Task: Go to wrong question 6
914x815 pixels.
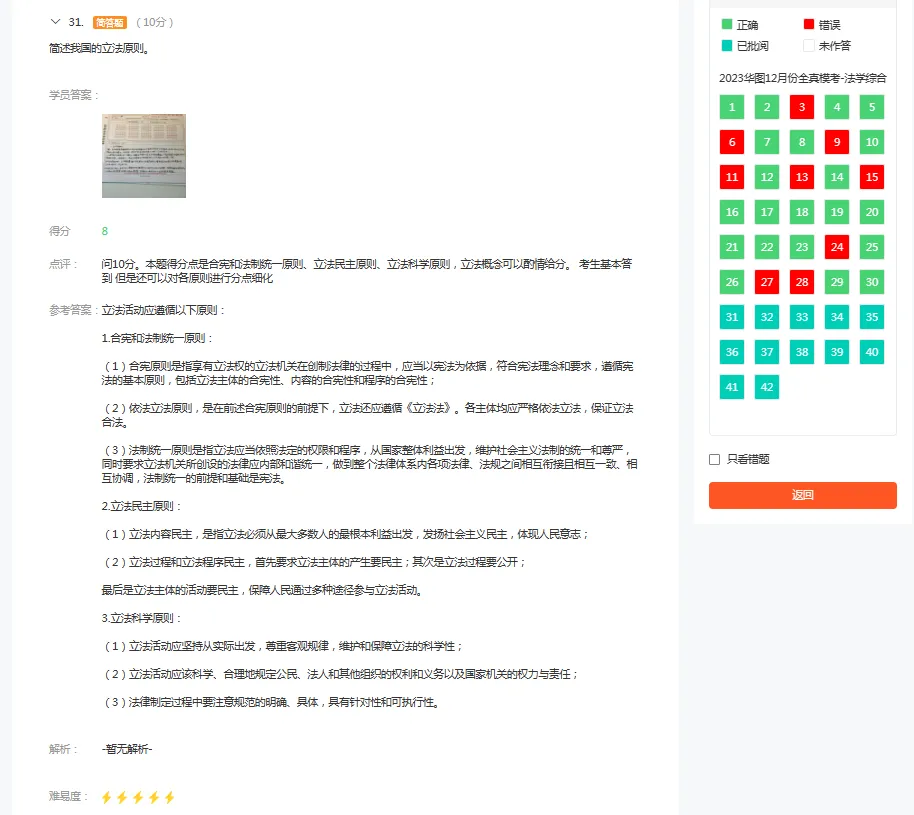Action: point(732,142)
